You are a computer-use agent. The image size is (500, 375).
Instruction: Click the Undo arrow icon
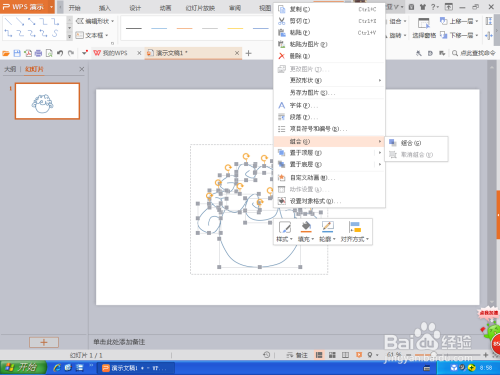point(60,53)
